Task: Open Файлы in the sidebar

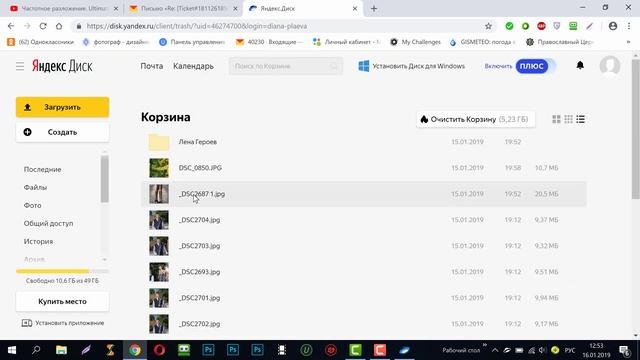Action: pyautogui.click(x=35, y=187)
